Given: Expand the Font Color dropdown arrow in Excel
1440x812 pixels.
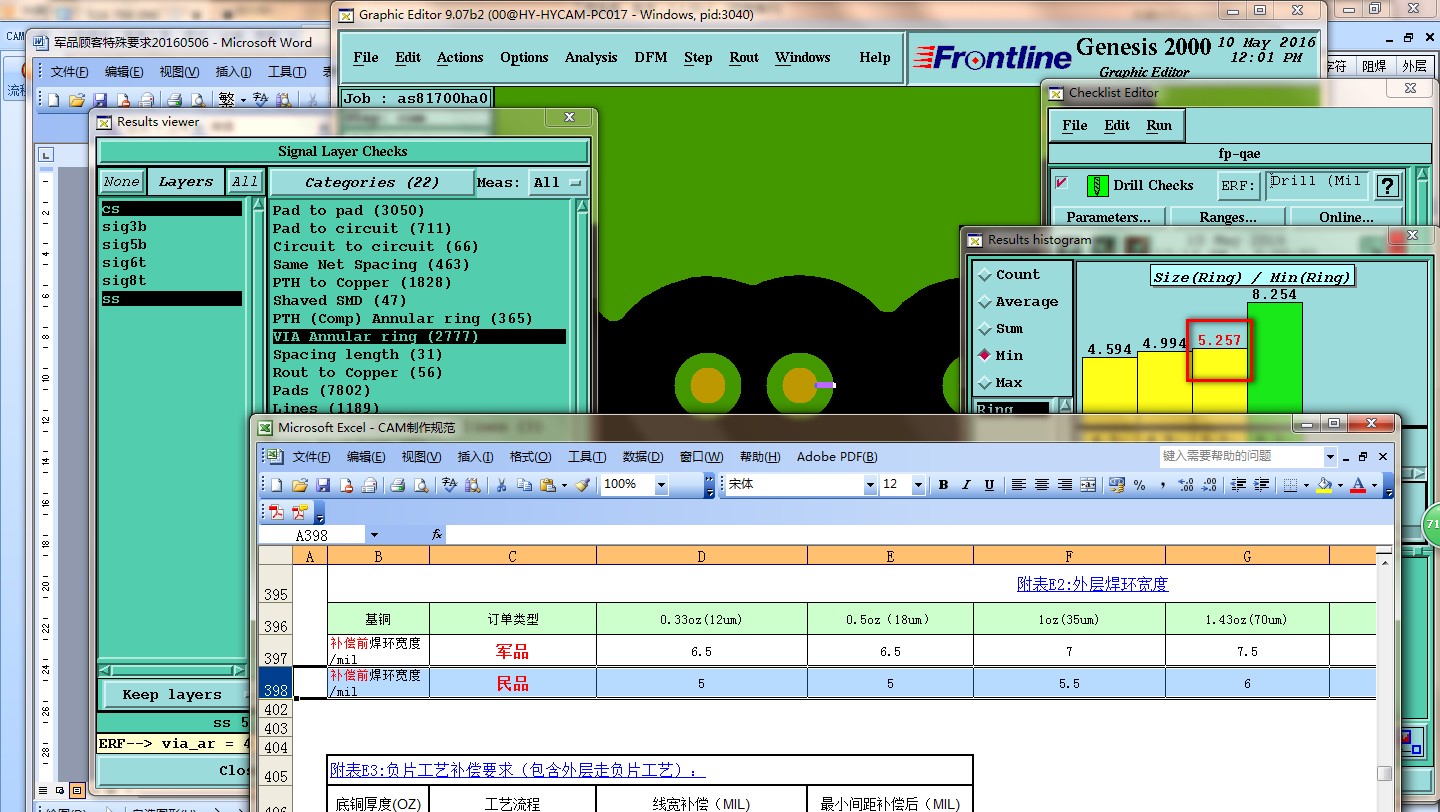Looking at the screenshot, I should click(1374, 485).
